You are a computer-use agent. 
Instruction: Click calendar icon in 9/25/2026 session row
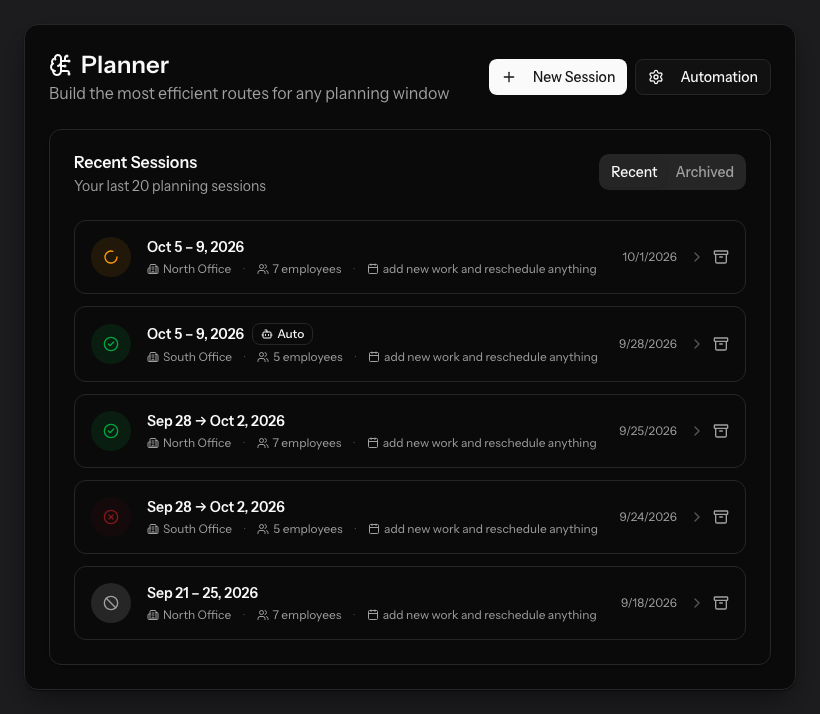click(373, 443)
